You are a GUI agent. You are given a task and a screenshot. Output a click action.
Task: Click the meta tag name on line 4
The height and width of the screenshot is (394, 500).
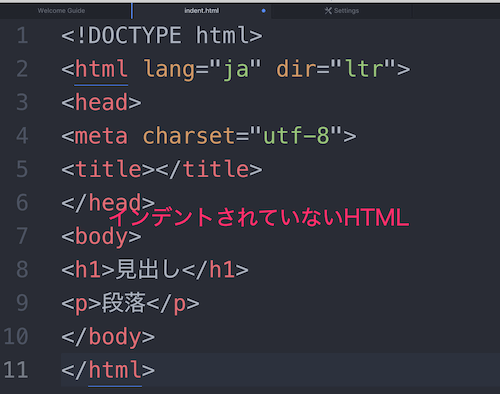coord(101,136)
